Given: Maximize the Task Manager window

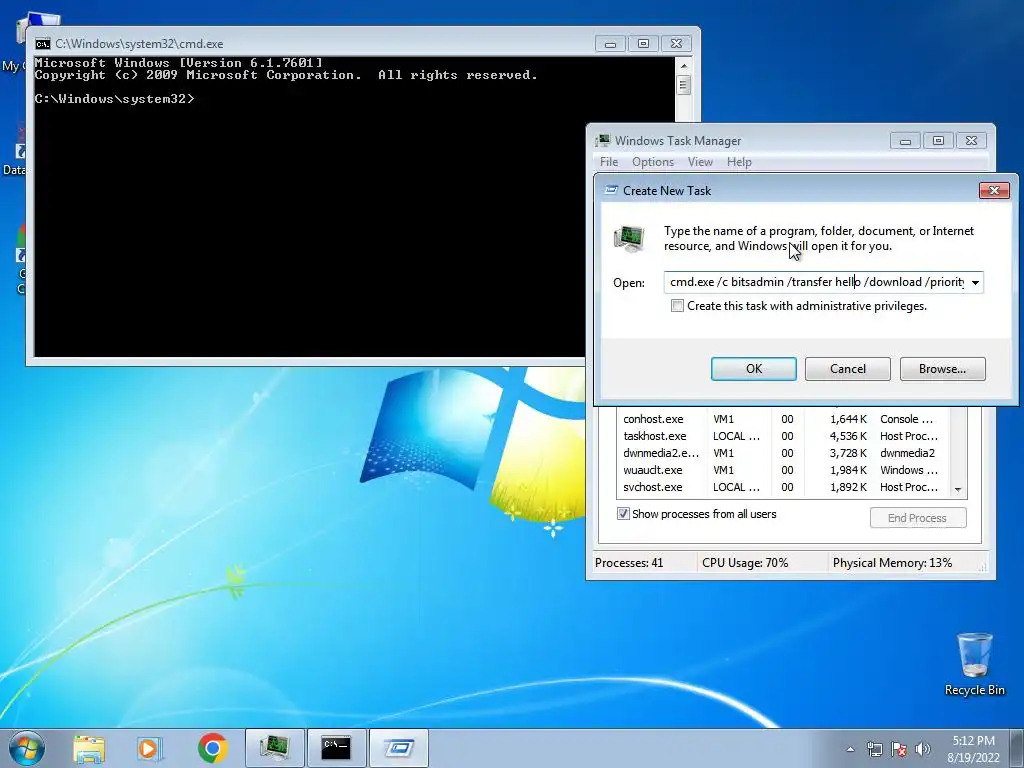Looking at the screenshot, I should [938, 140].
